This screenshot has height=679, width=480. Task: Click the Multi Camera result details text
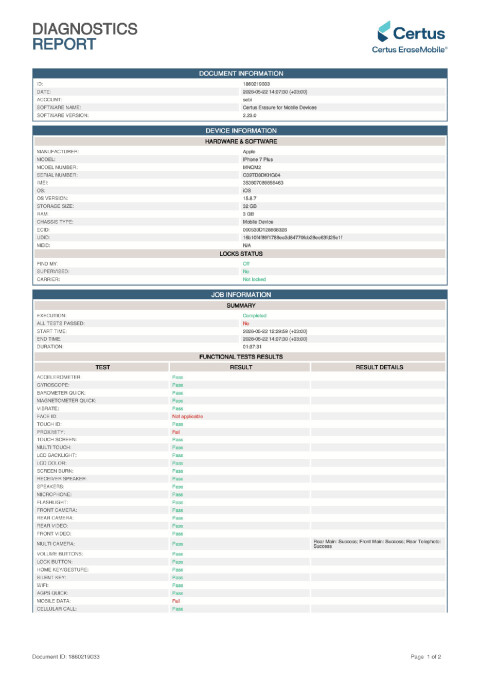tap(376, 543)
